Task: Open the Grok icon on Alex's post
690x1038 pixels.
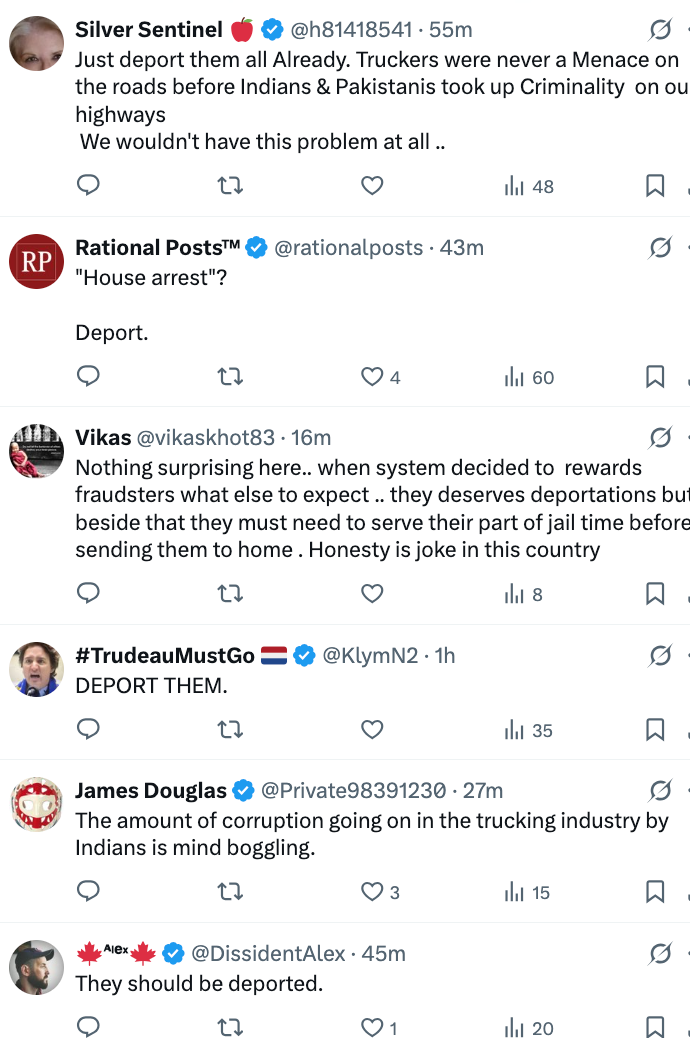Action: (x=660, y=955)
